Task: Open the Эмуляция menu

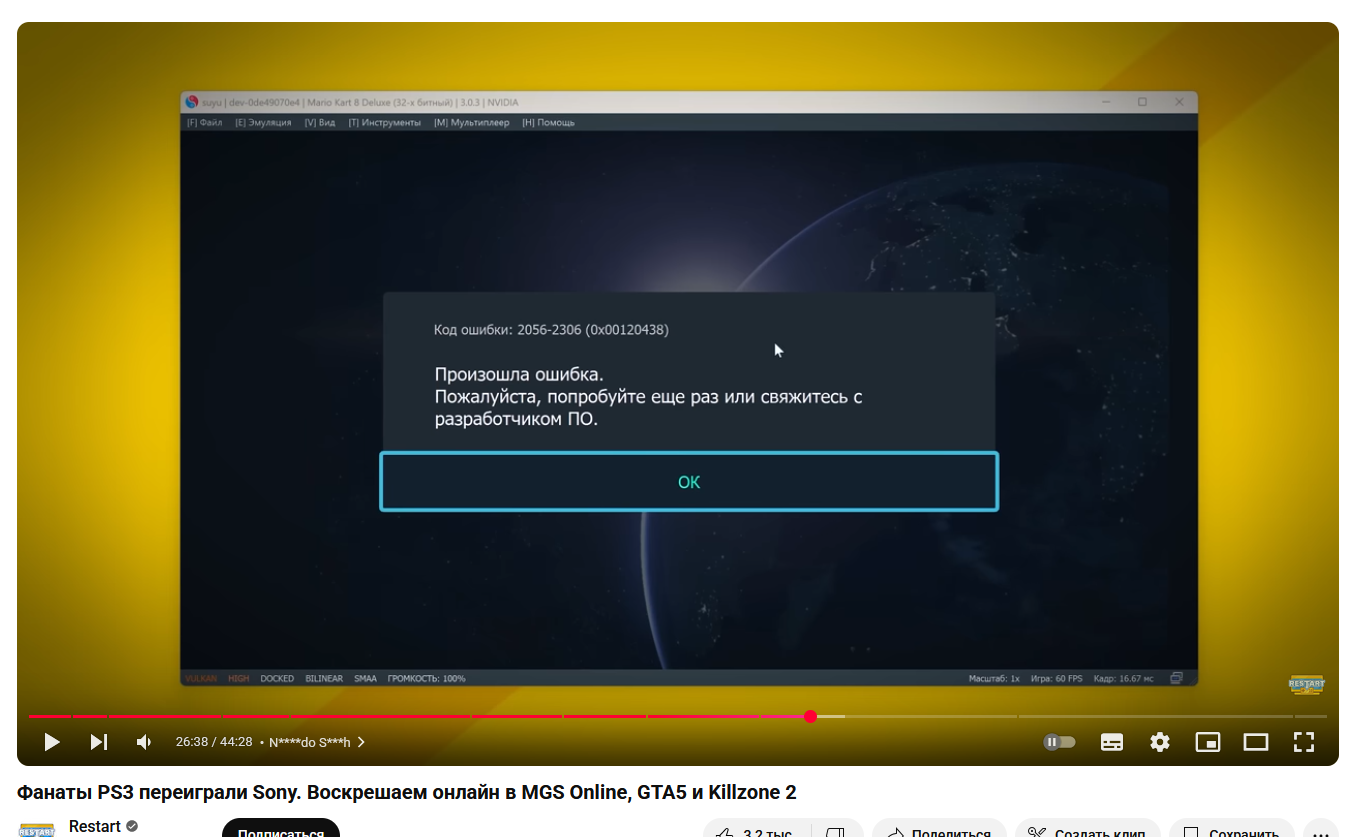Action: pyautogui.click(x=264, y=123)
